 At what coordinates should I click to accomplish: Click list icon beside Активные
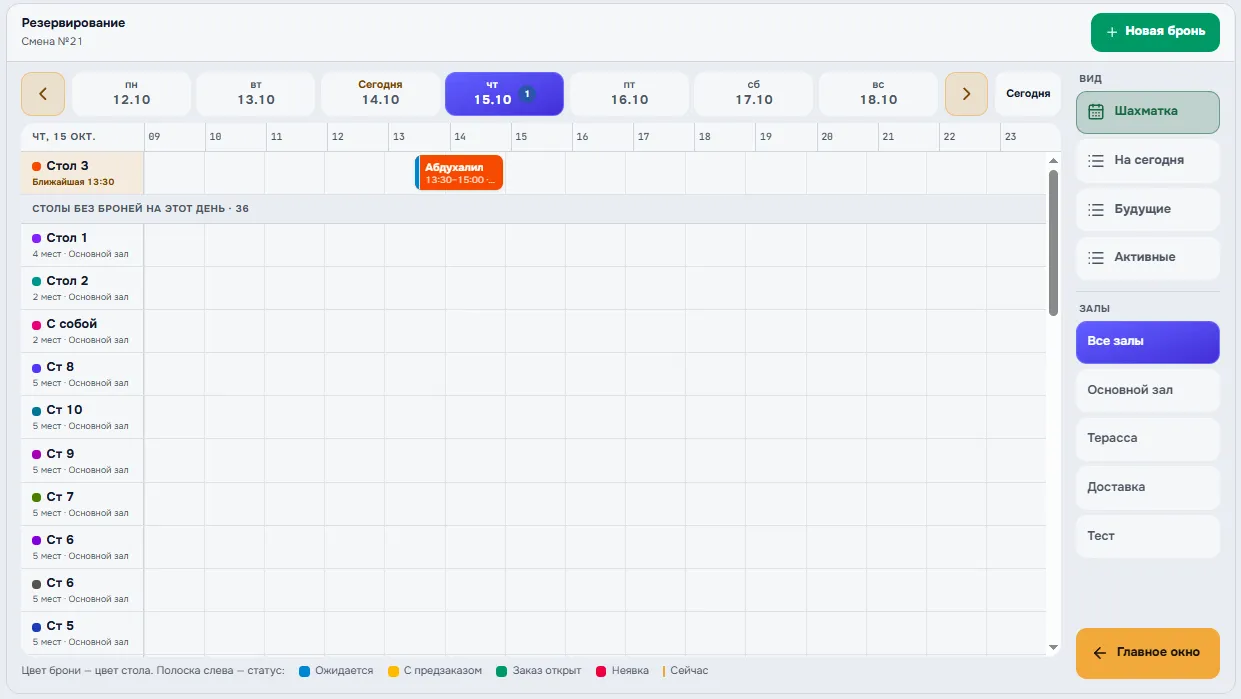coord(1096,257)
